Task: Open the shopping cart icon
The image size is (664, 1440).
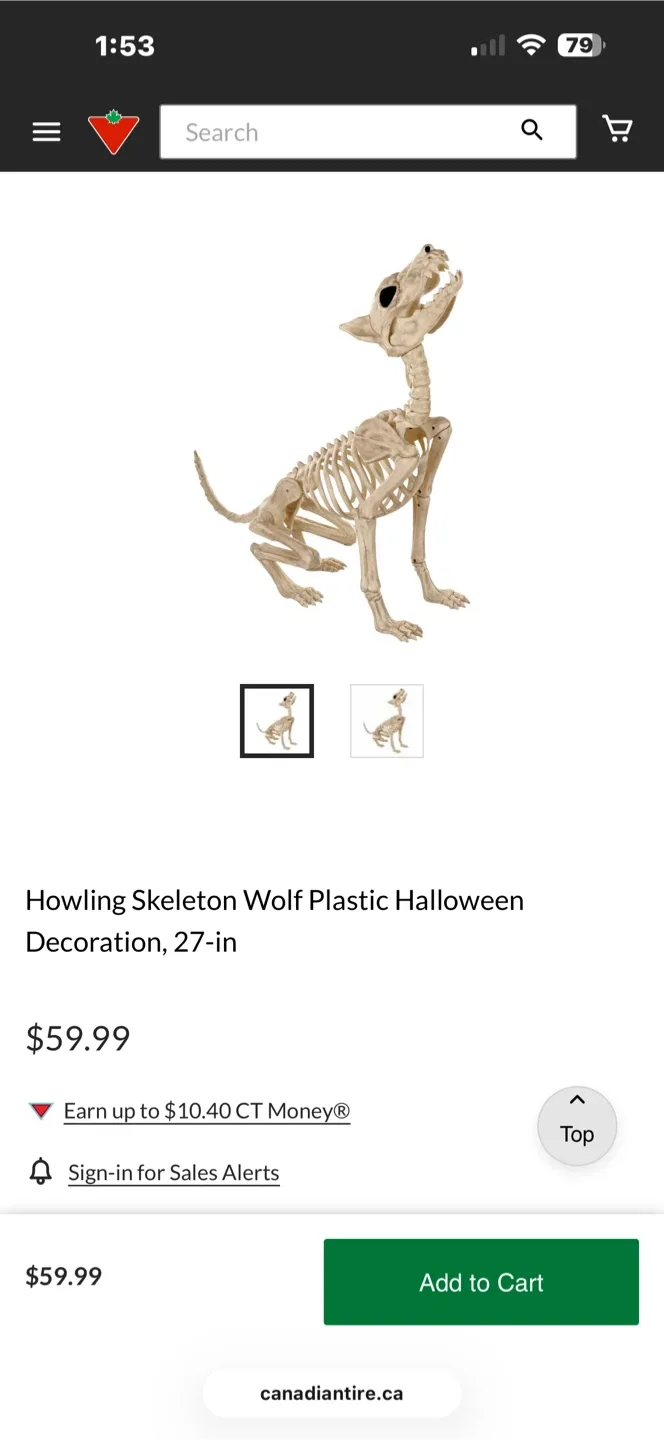Action: click(x=617, y=130)
